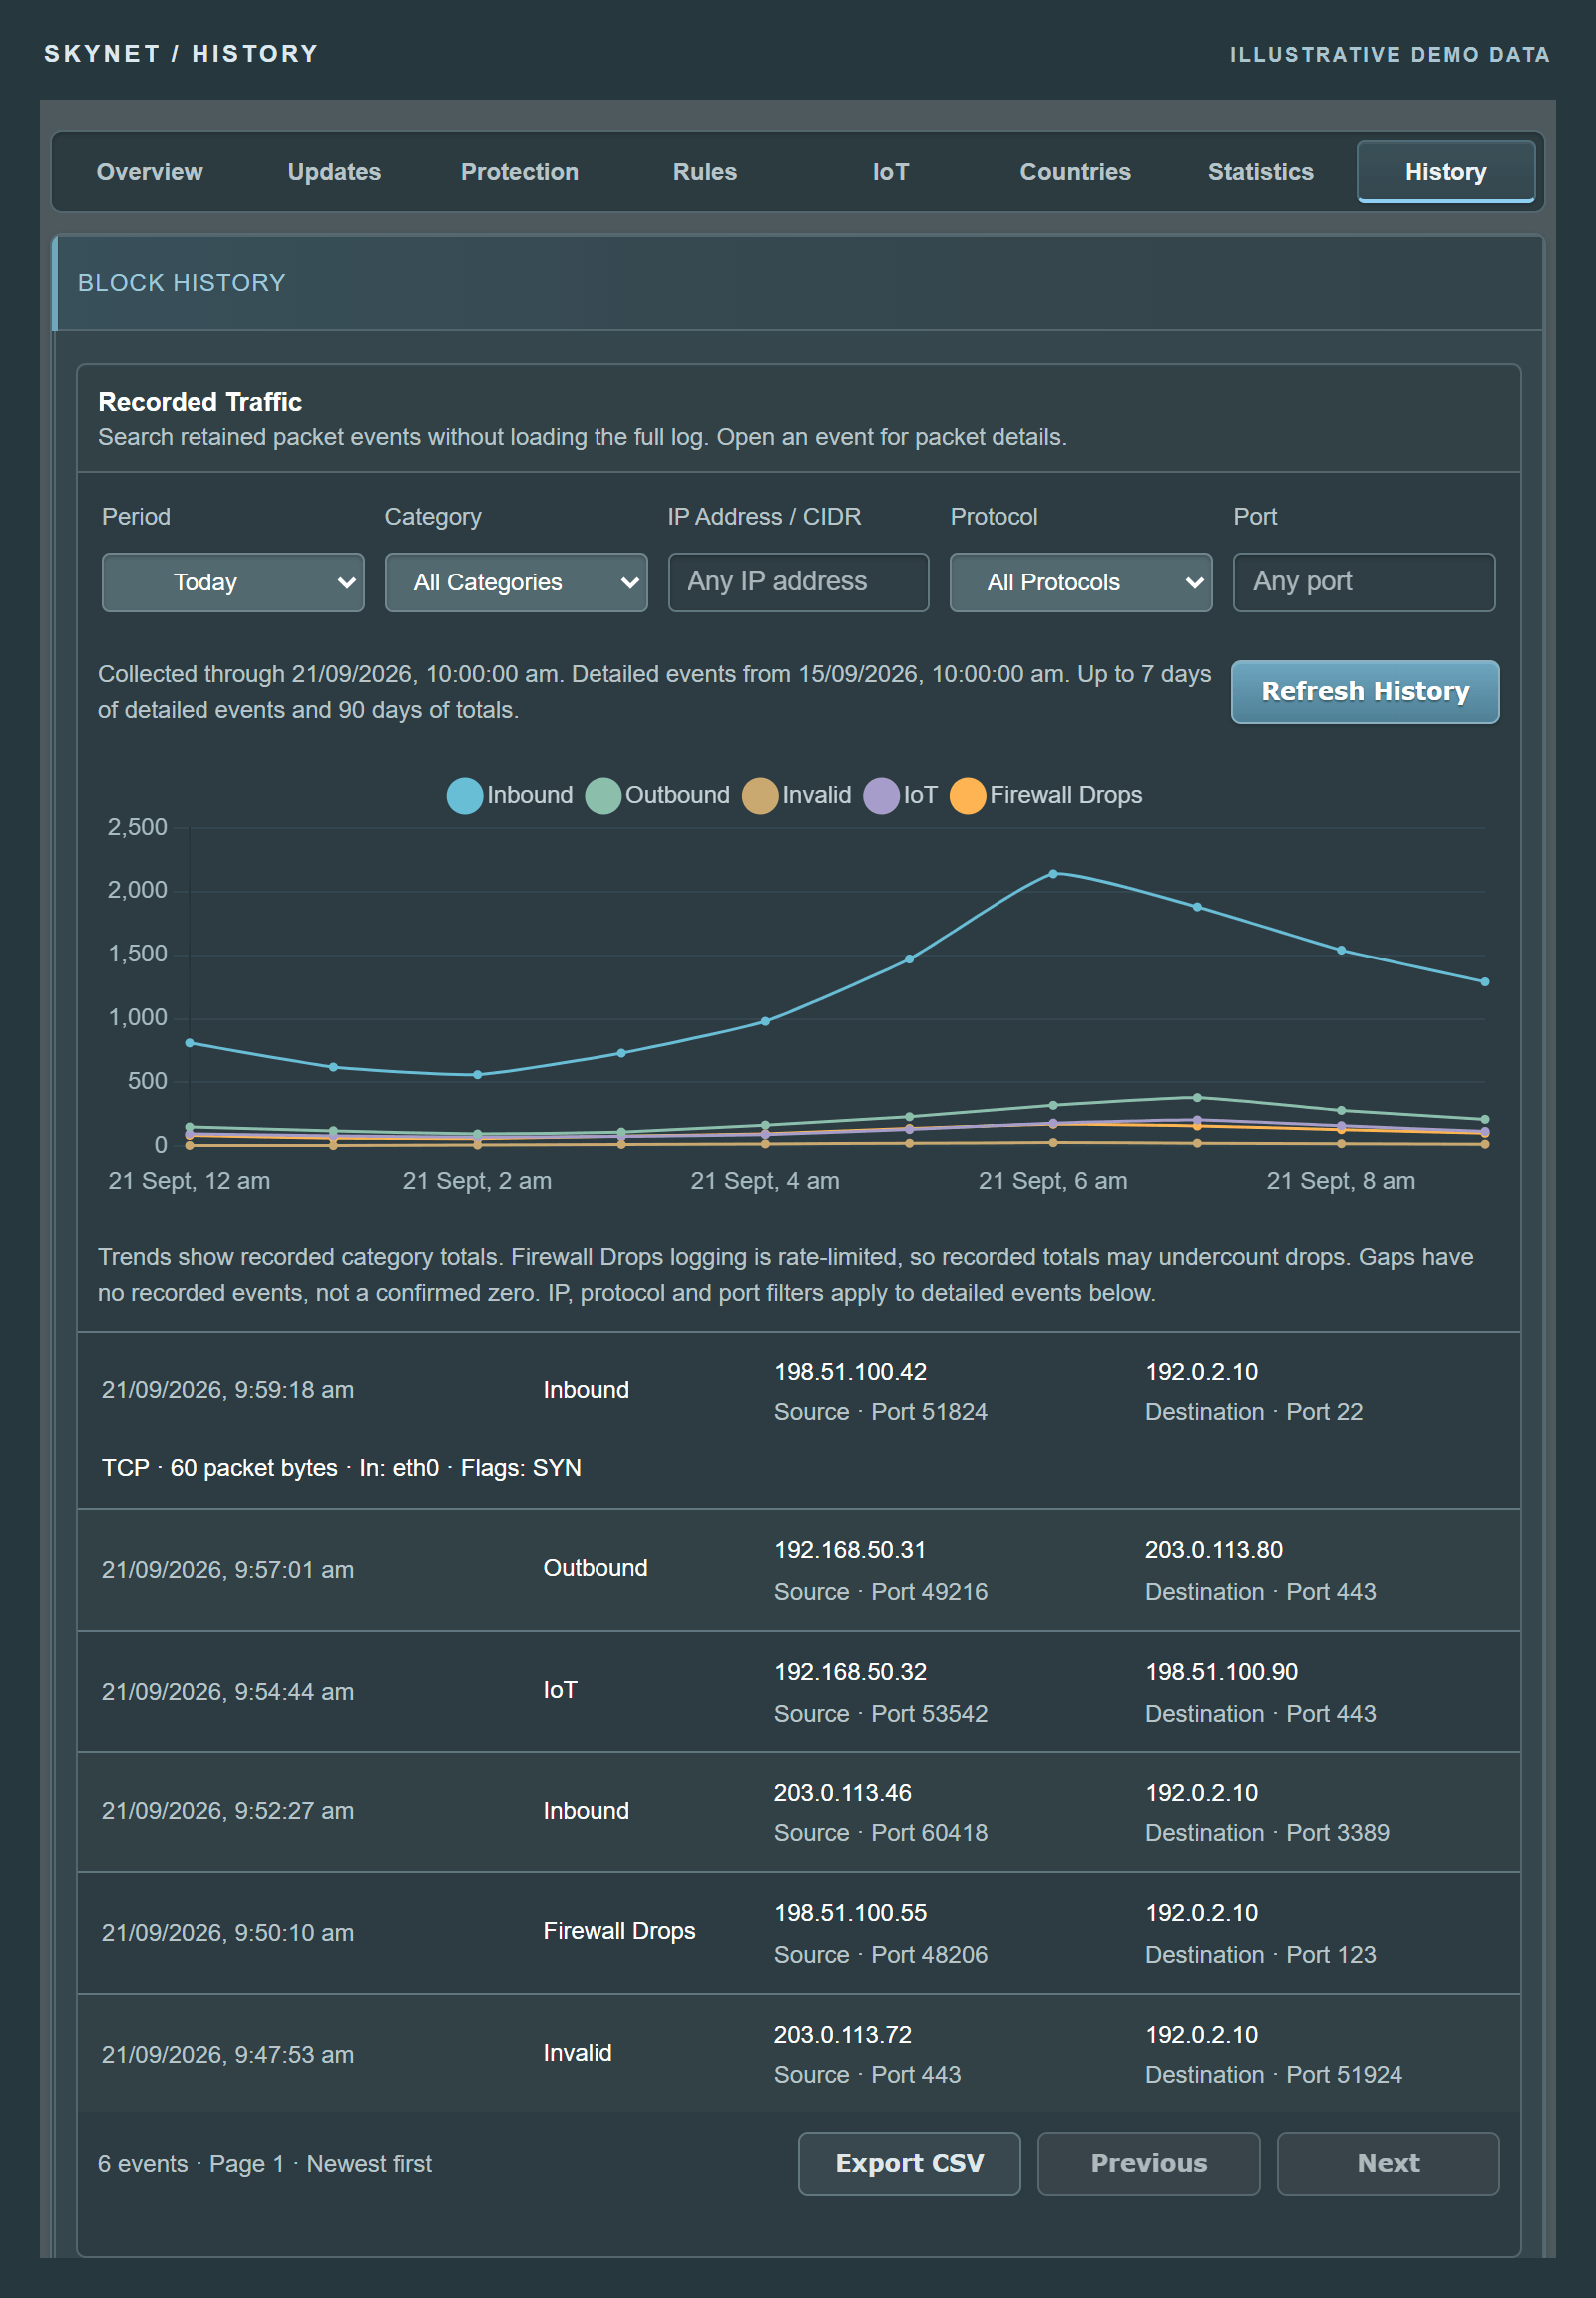The width and height of the screenshot is (1596, 2298).
Task: Click the Previous page button
Action: tap(1148, 2163)
